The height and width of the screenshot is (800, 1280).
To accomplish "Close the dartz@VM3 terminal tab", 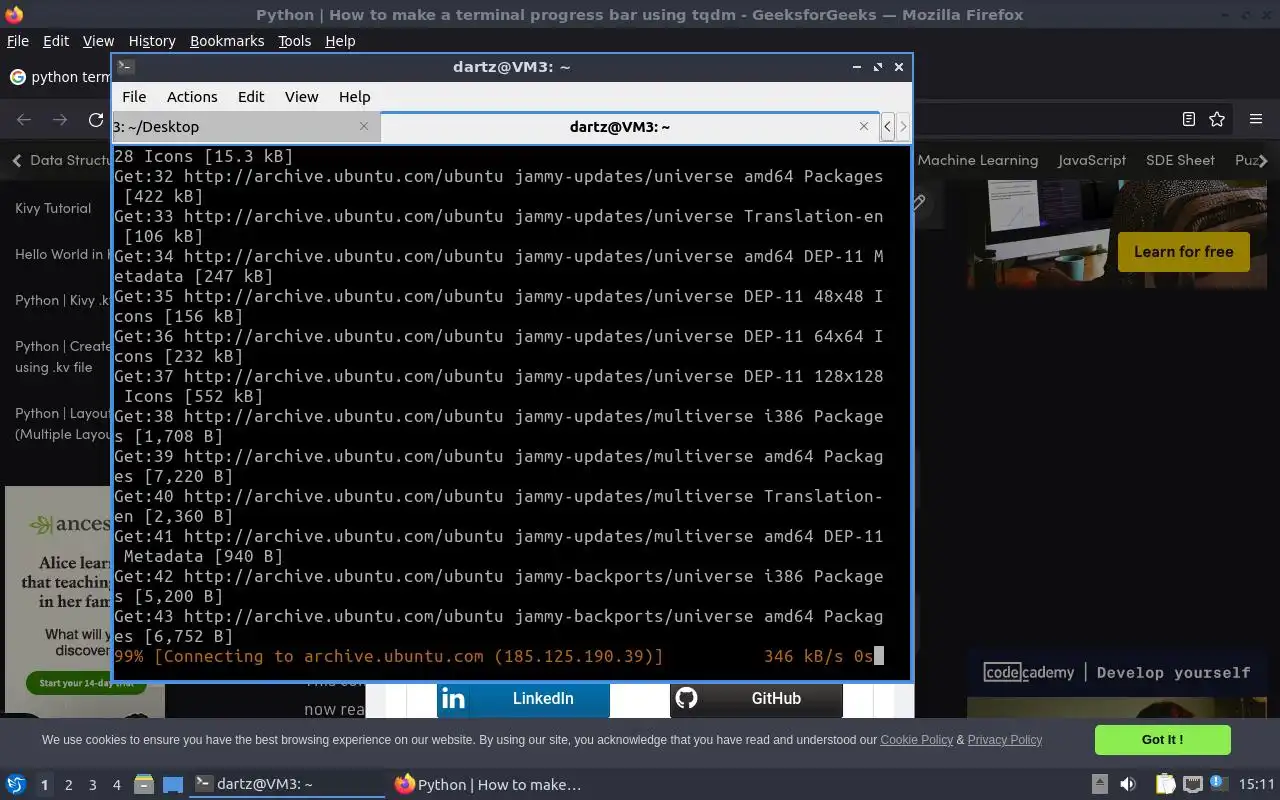I will (864, 126).
